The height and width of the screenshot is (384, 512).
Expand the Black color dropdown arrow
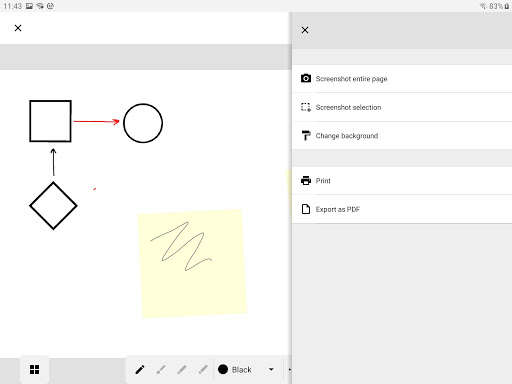pos(271,369)
